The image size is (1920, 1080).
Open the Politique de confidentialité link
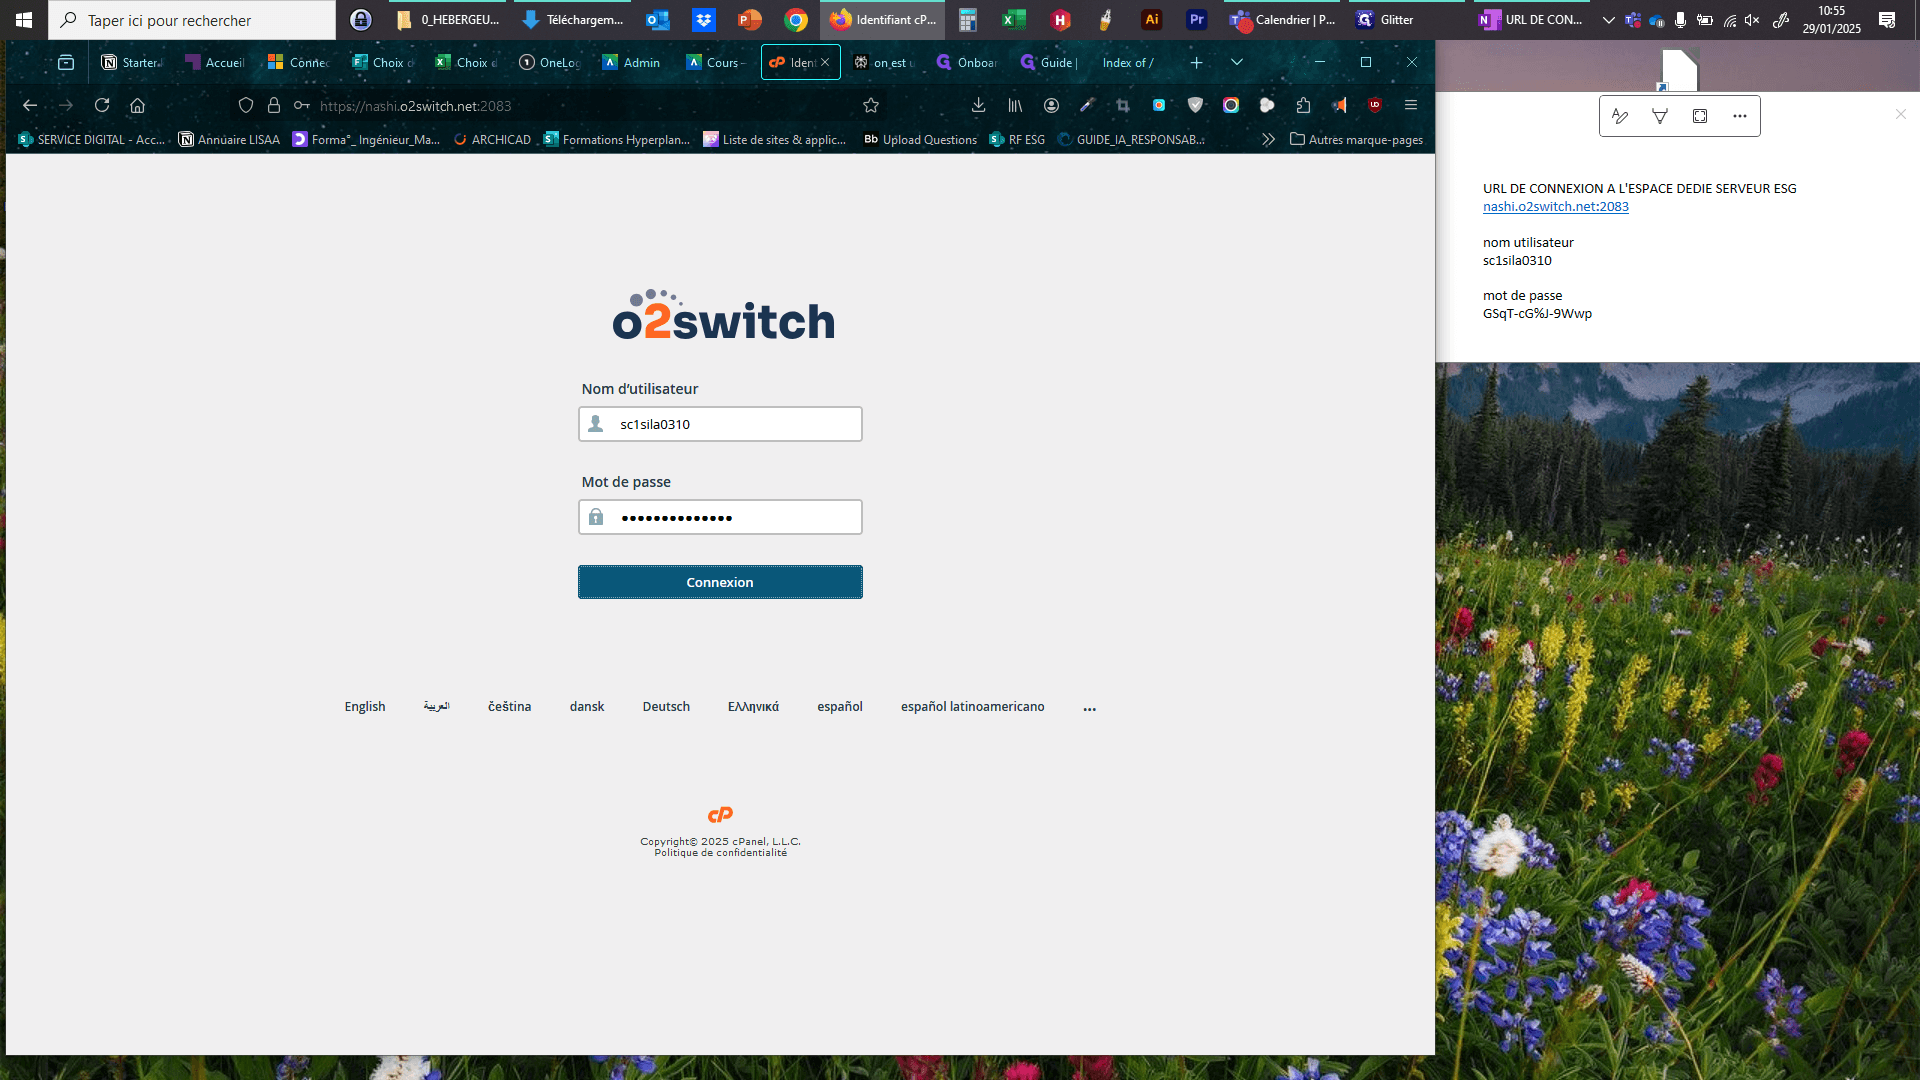click(x=720, y=853)
